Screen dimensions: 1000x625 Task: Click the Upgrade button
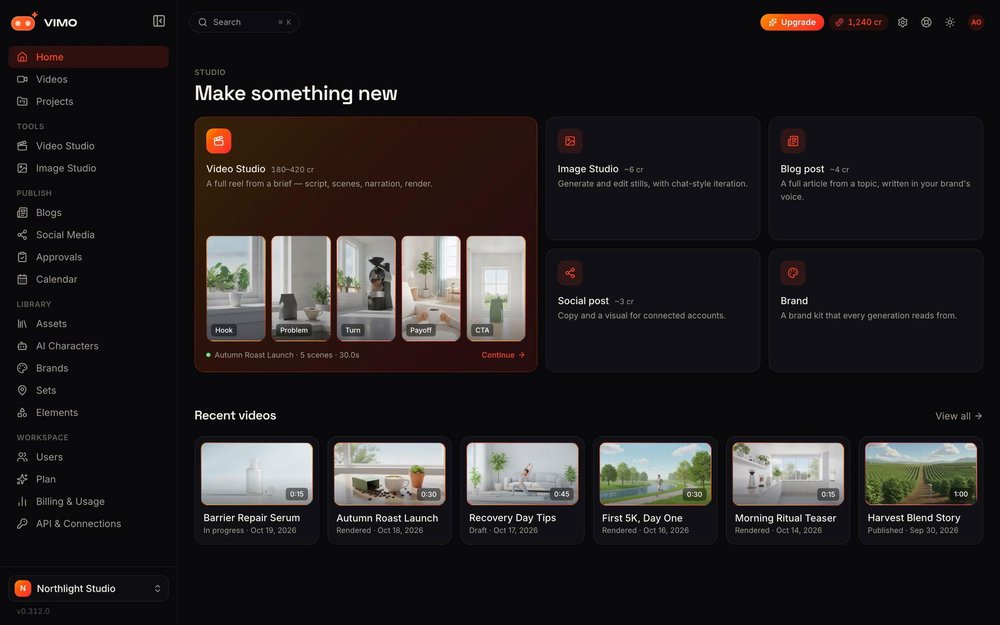pos(791,22)
